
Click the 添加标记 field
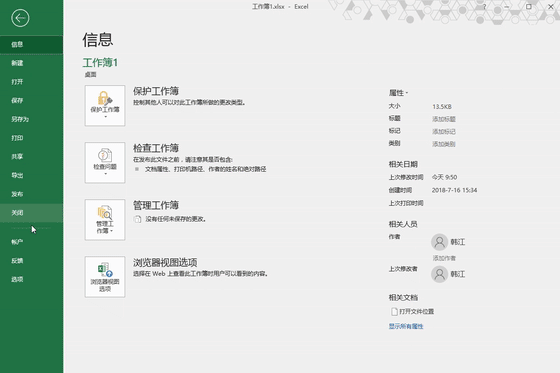point(444,131)
